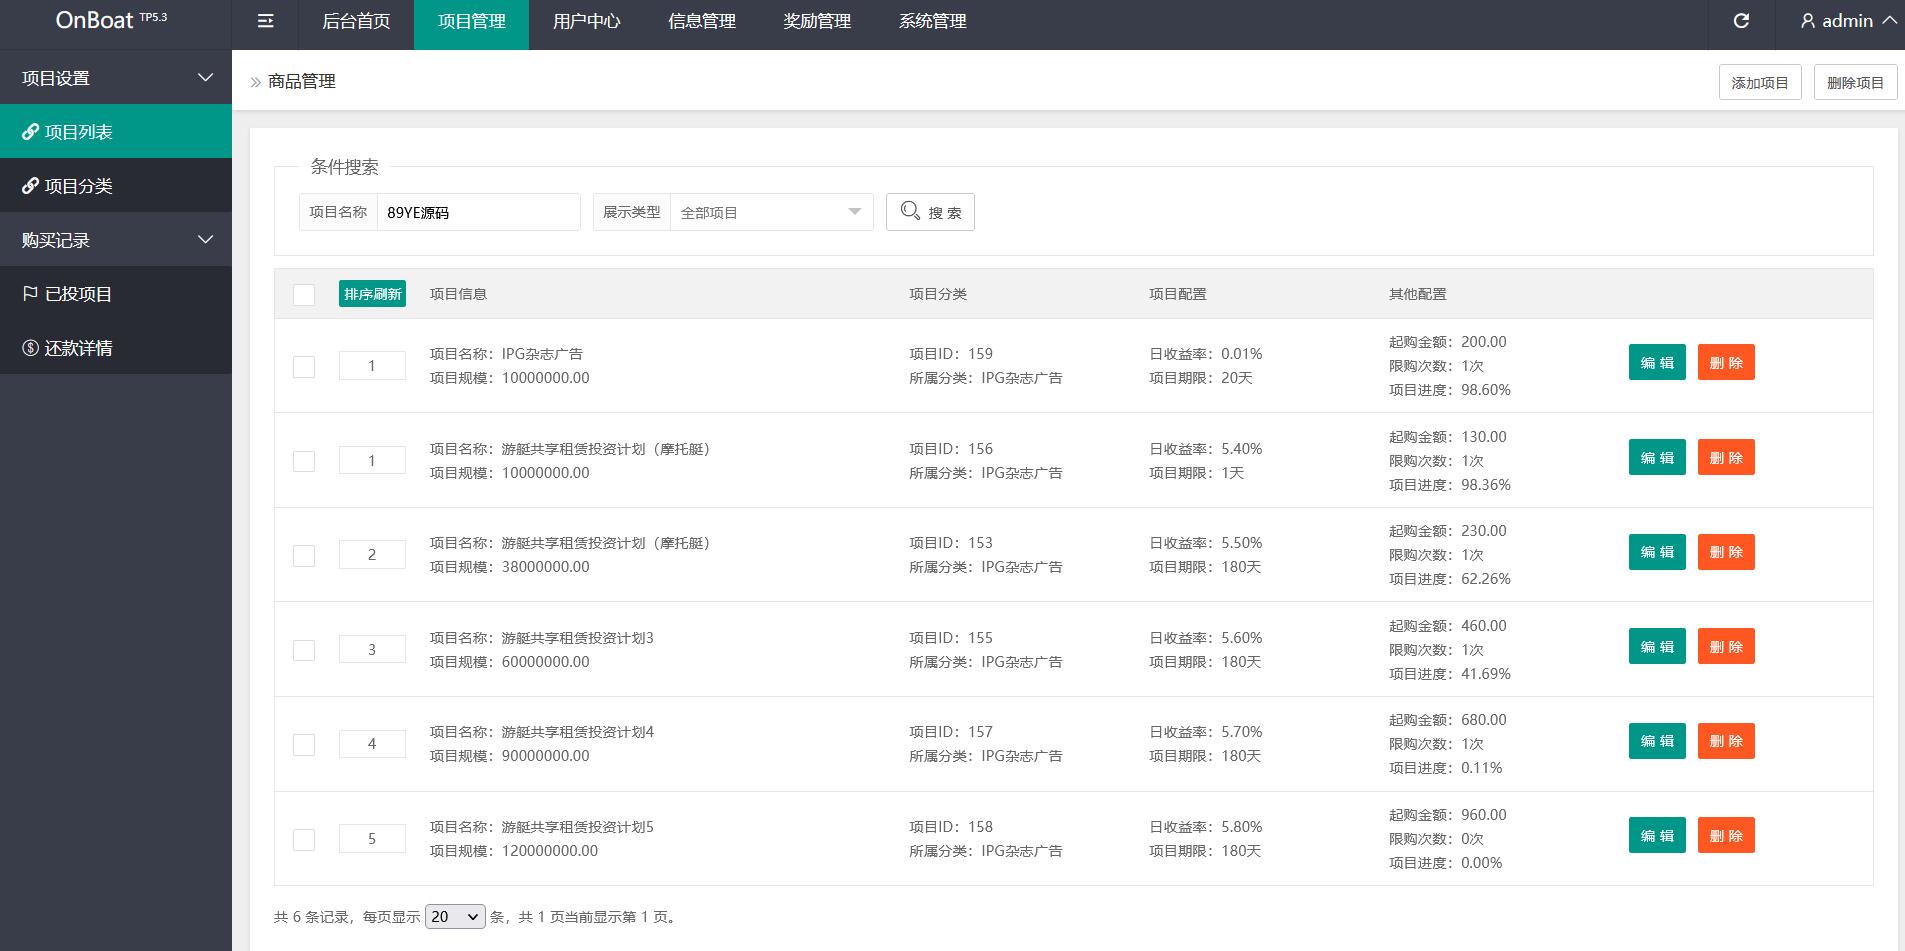The height and width of the screenshot is (951, 1905).
Task: Click the admin user icon
Action: pos(1808,21)
